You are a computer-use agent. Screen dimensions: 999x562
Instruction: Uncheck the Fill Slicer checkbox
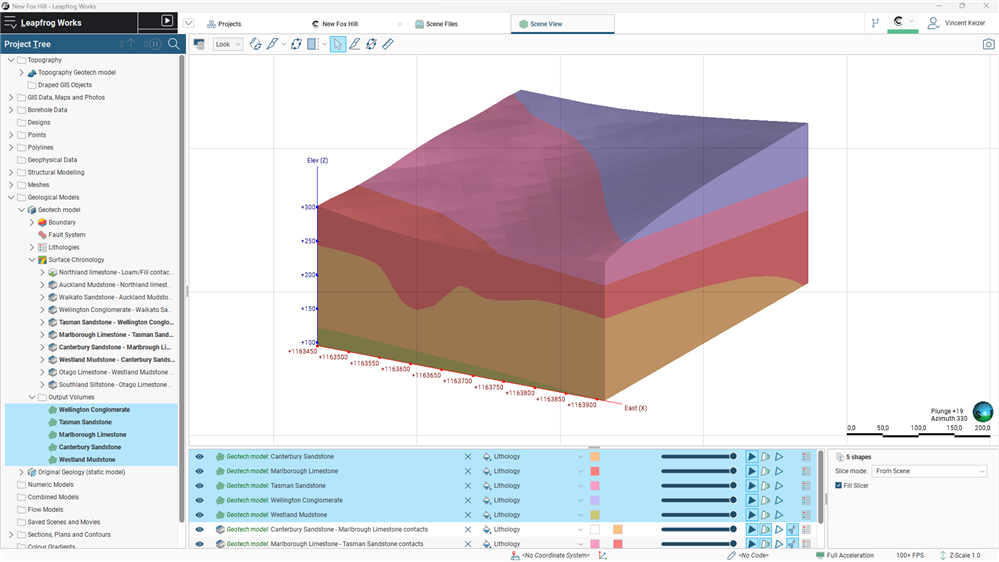pyautogui.click(x=838, y=485)
